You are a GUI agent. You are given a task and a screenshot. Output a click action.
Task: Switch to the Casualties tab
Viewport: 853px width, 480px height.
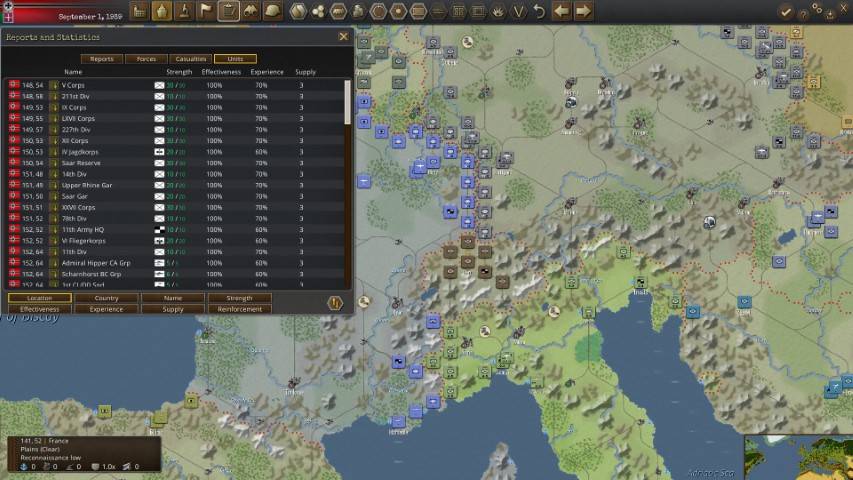coord(190,59)
